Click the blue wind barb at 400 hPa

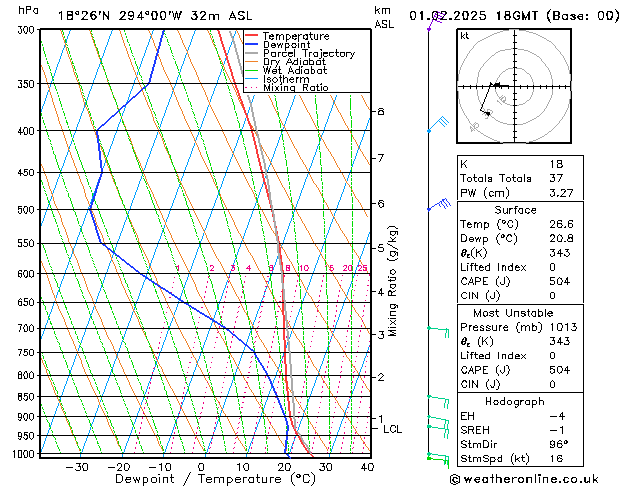point(438,124)
